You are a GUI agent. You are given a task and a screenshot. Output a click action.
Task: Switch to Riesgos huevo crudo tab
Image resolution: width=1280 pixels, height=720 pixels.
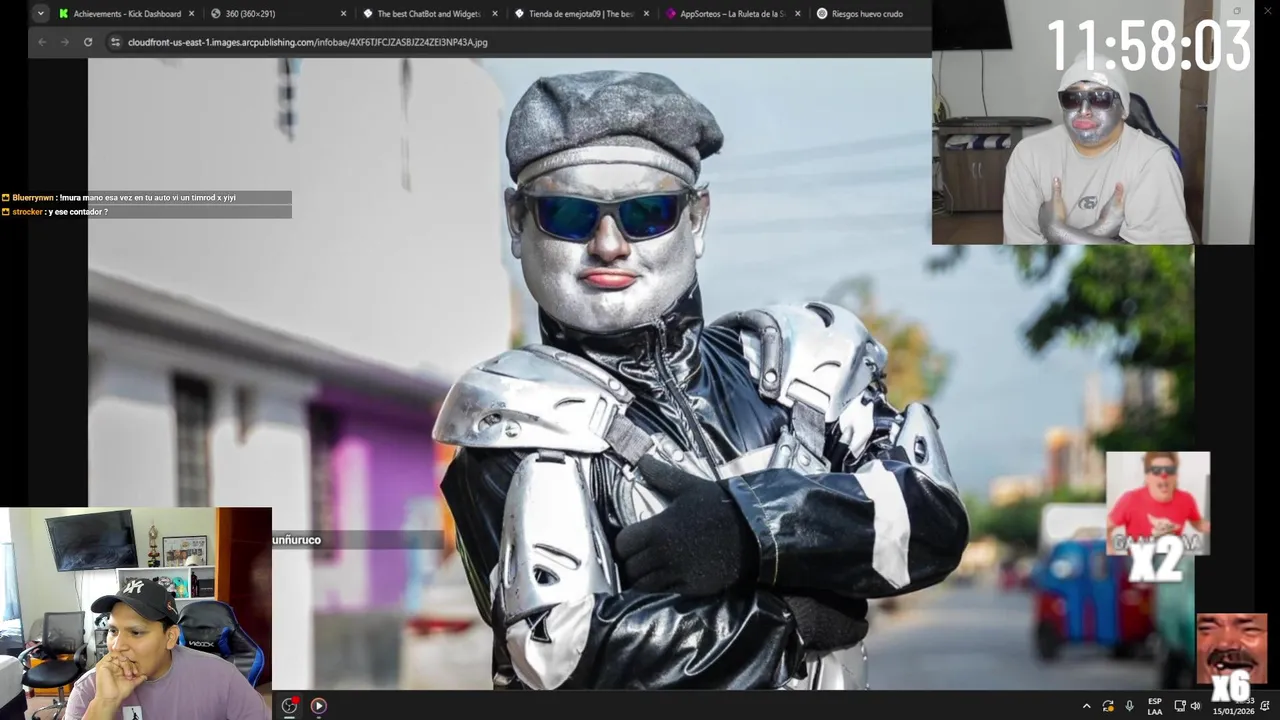[866, 14]
